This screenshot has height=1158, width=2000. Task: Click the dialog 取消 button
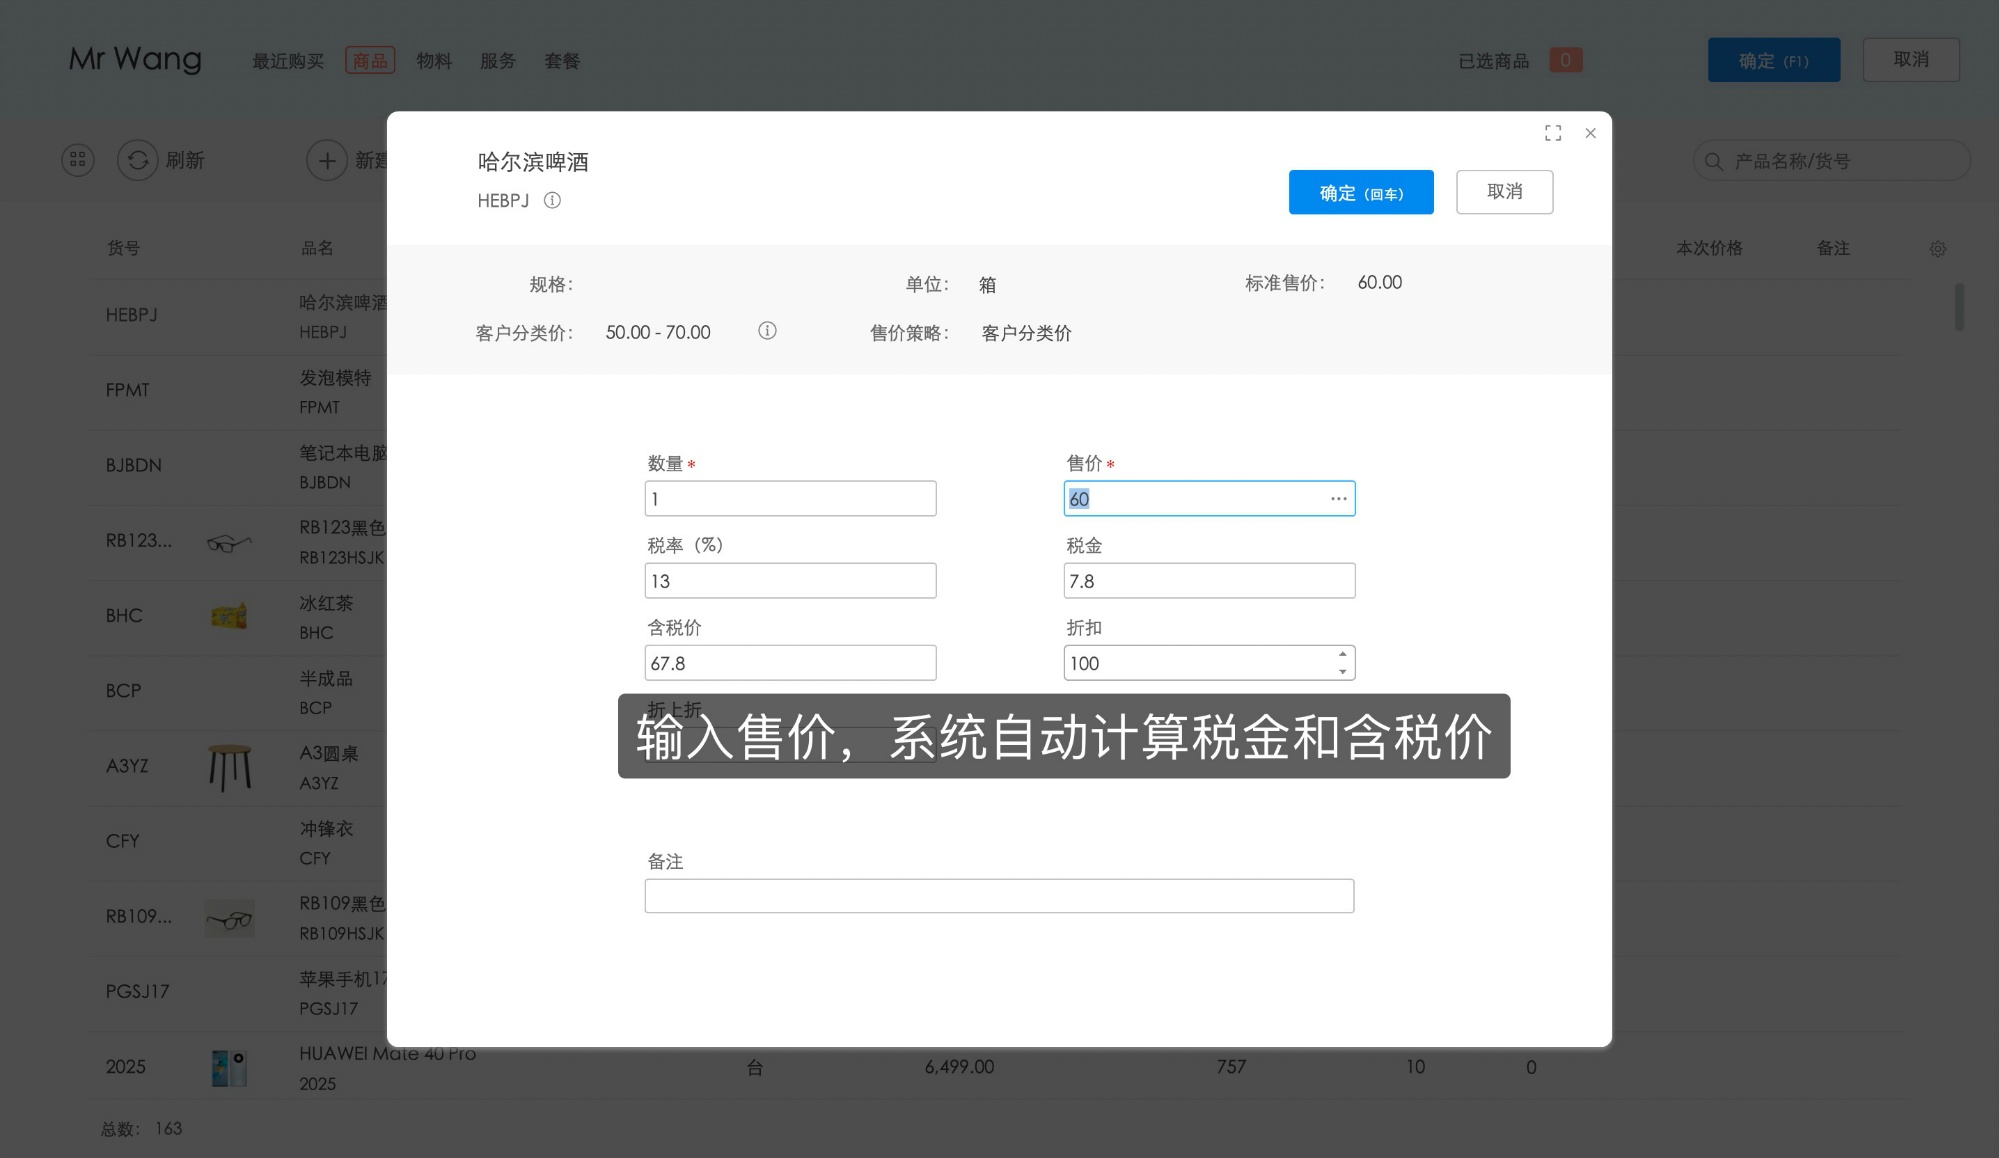[1504, 192]
